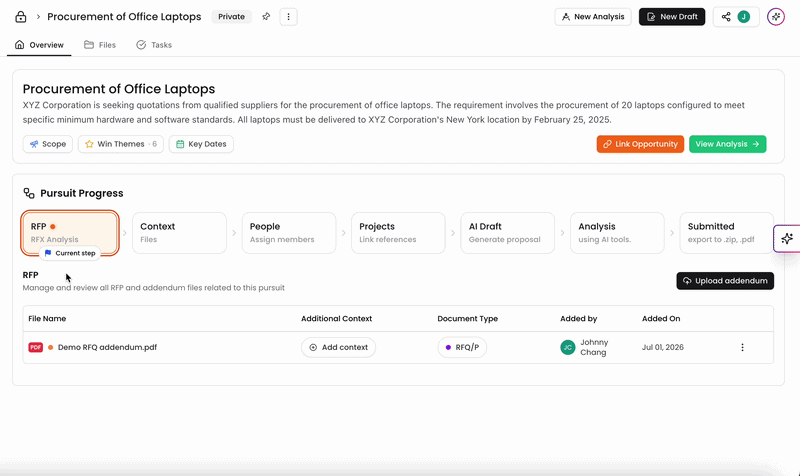The width and height of the screenshot is (800, 476).
Task: Click Add context for the addendum file
Action: (338, 347)
